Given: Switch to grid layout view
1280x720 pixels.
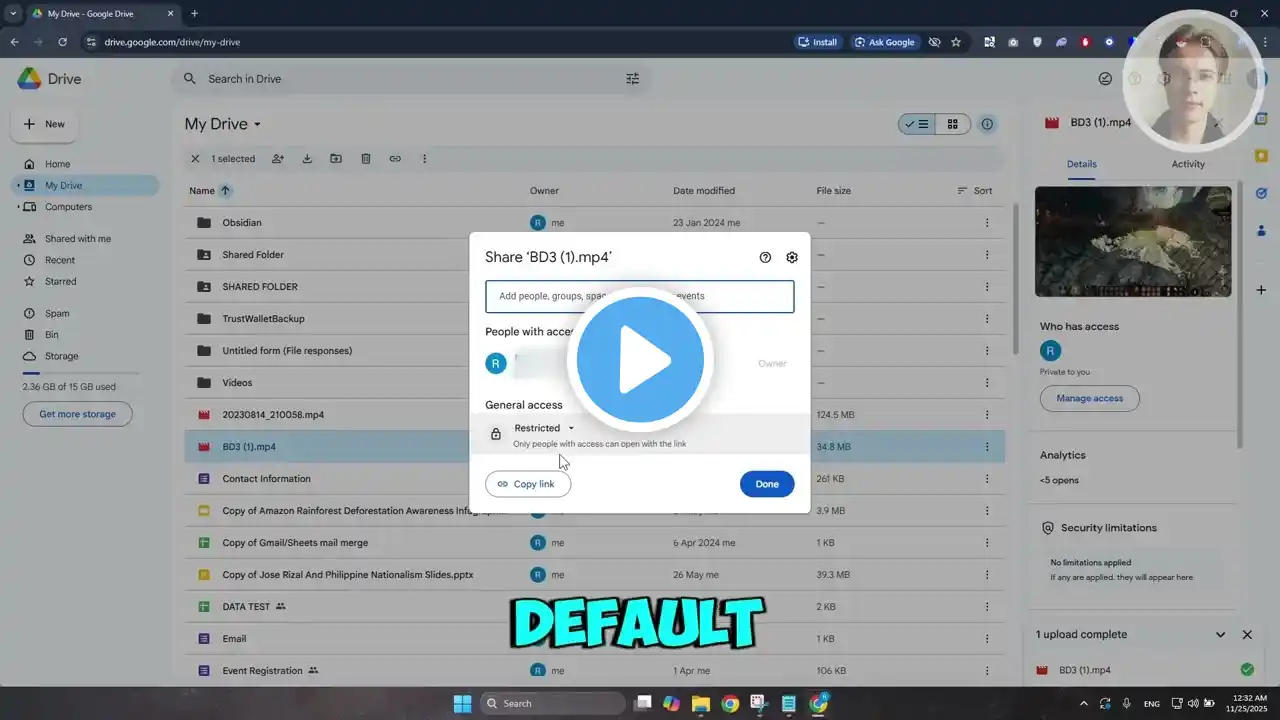Looking at the screenshot, I should click(x=952, y=124).
